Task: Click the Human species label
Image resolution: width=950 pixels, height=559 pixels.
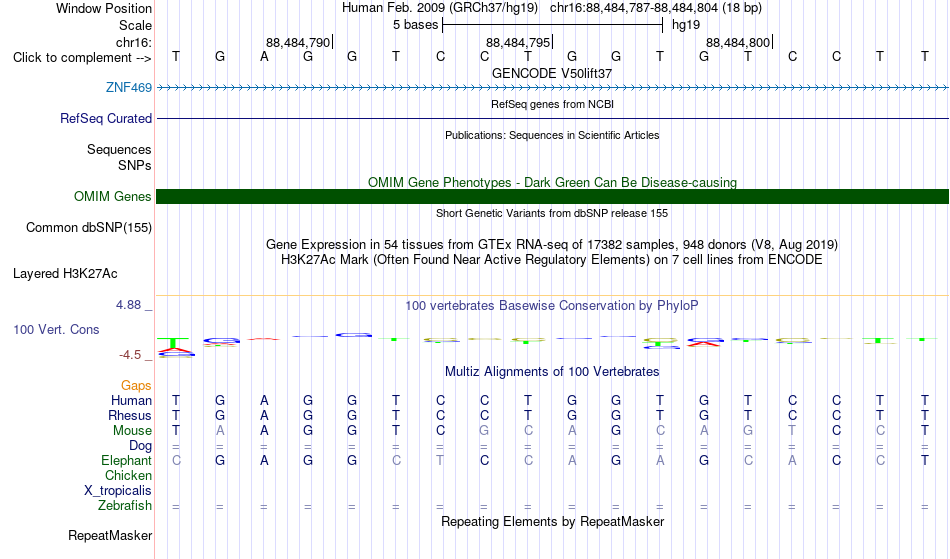Action: tap(131, 400)
